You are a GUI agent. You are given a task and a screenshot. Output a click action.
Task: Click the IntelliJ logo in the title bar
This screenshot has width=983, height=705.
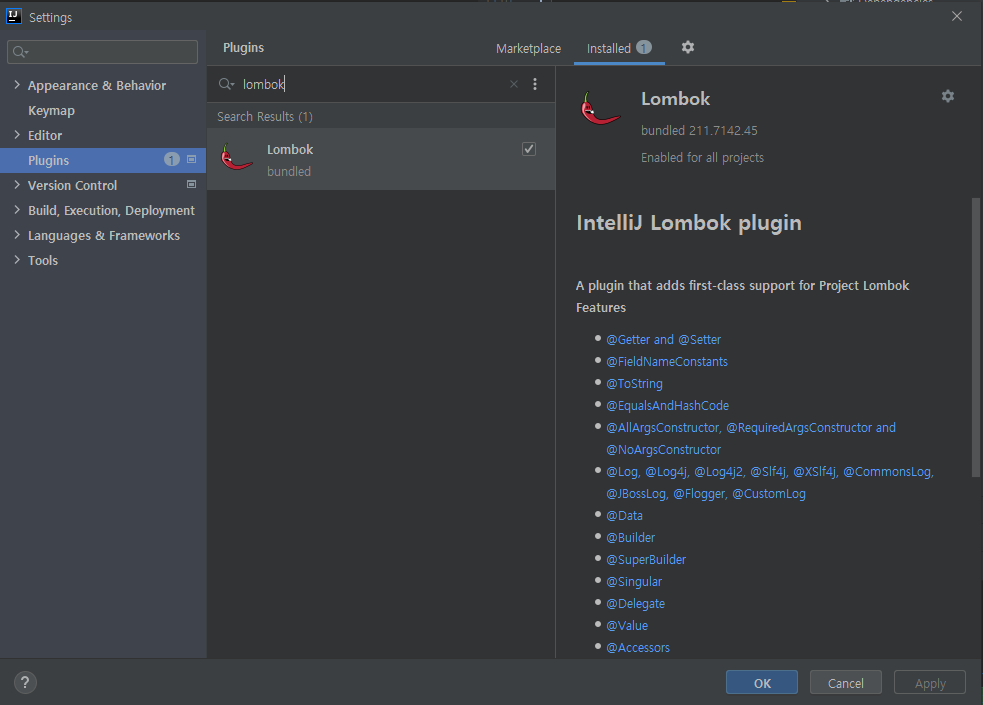coord(14,16)
